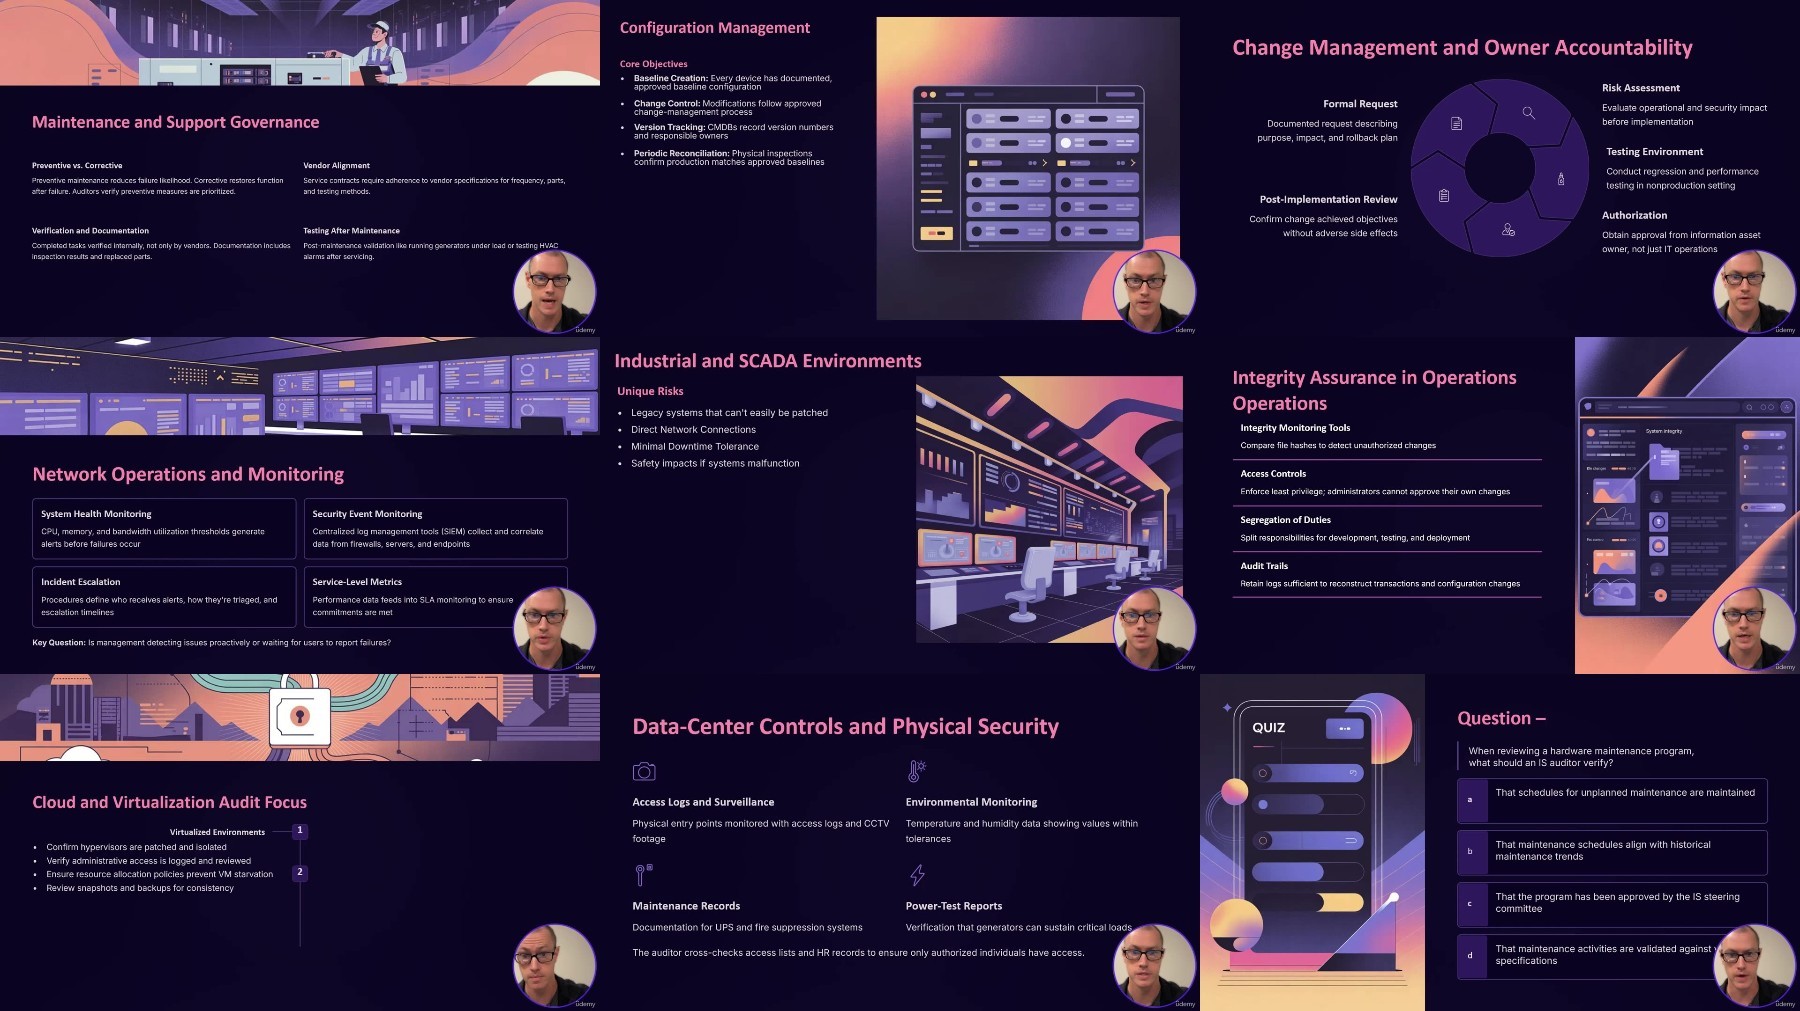
Task: Select quiz answer b about historical maintenance trends
Action: pos(1612,852)
